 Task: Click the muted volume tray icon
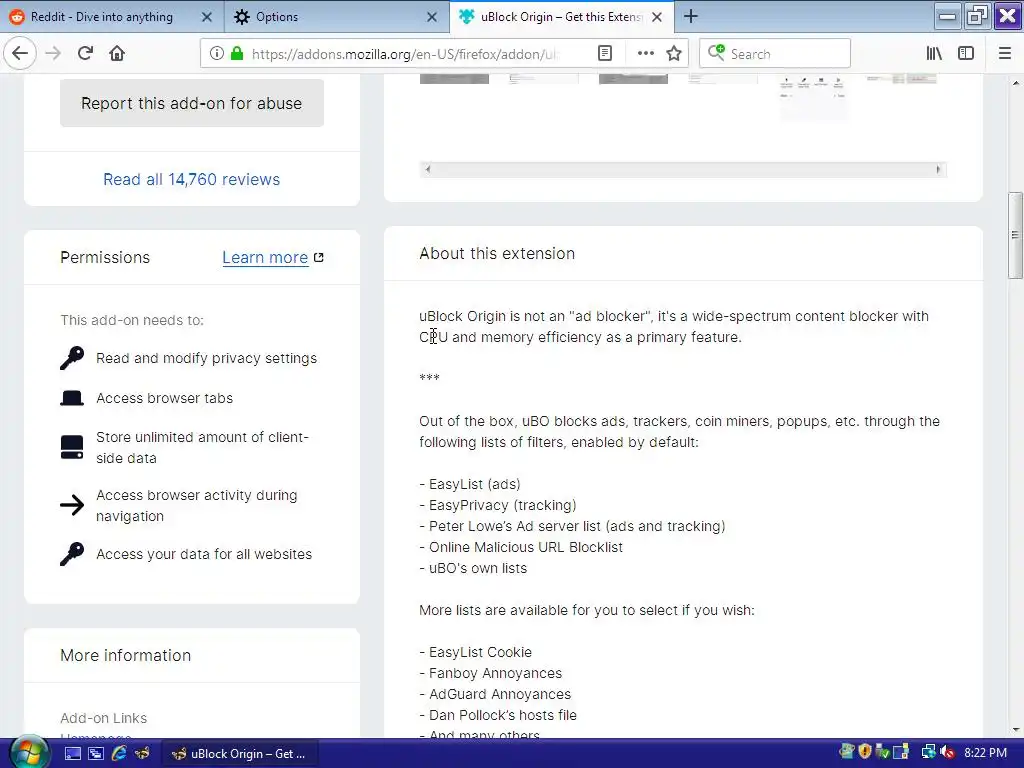click(948, 753)
